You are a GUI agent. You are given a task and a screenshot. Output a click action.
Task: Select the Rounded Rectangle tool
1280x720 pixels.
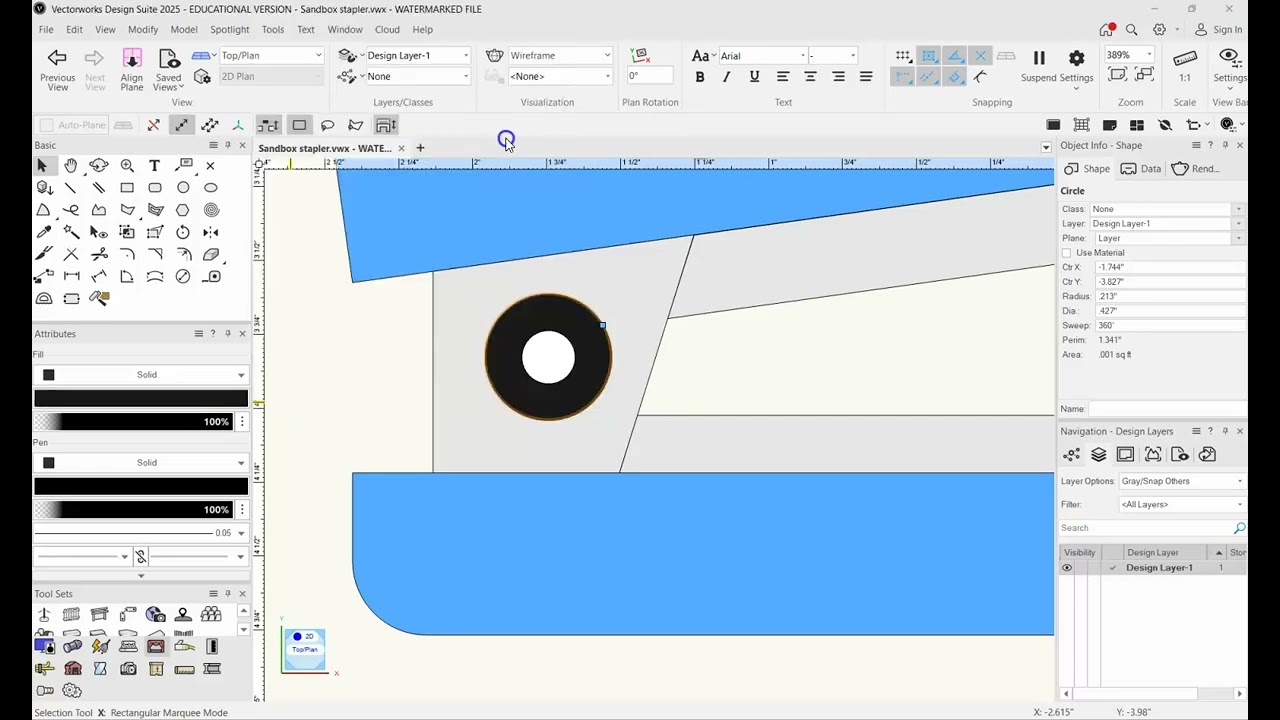pos(155,188)
